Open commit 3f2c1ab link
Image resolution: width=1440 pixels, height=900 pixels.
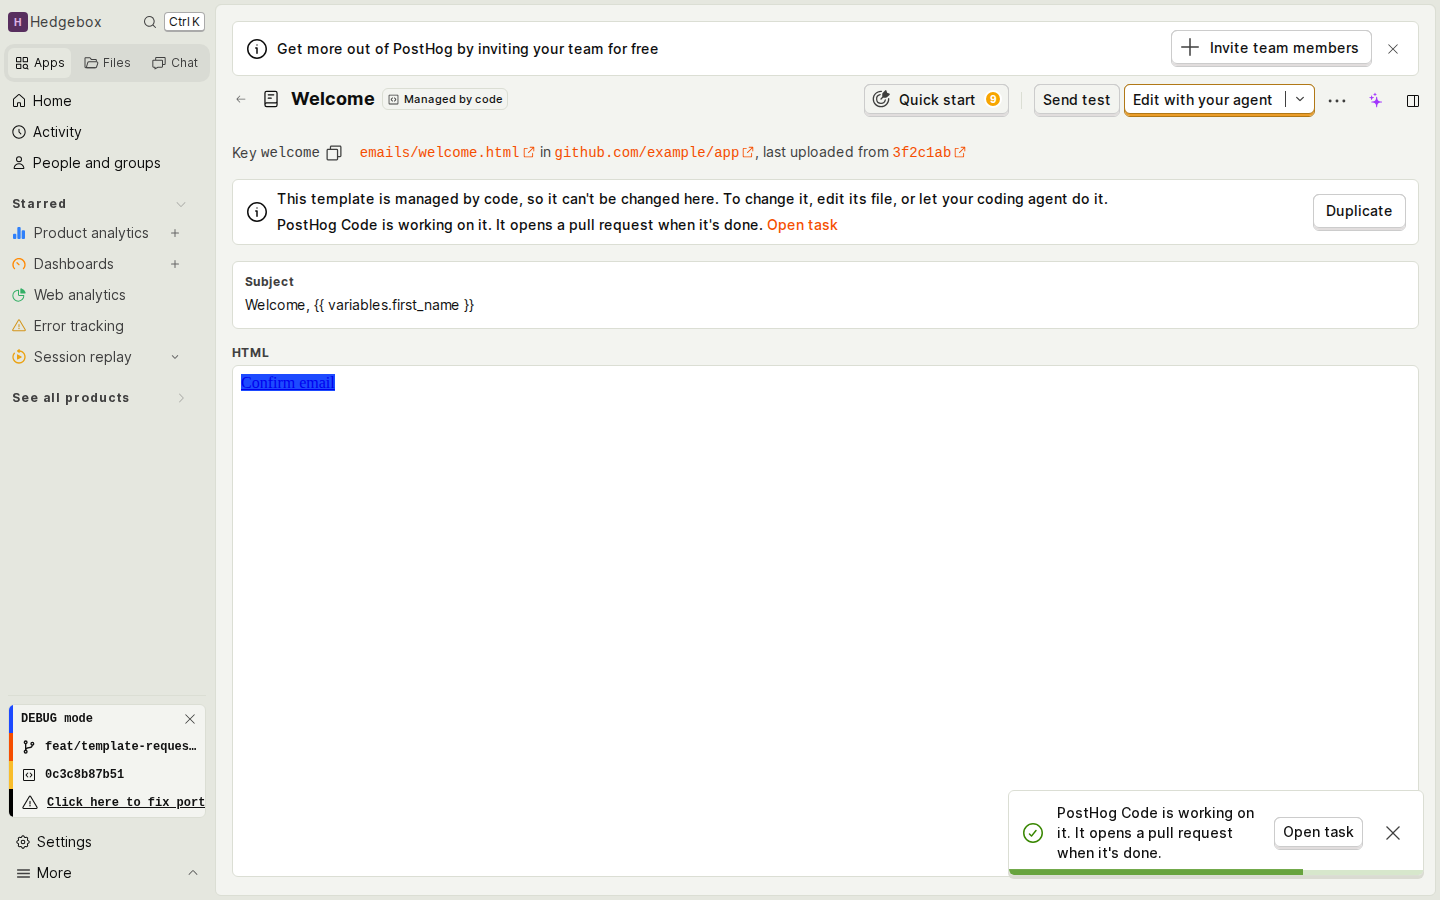click(x=929, y=152)
